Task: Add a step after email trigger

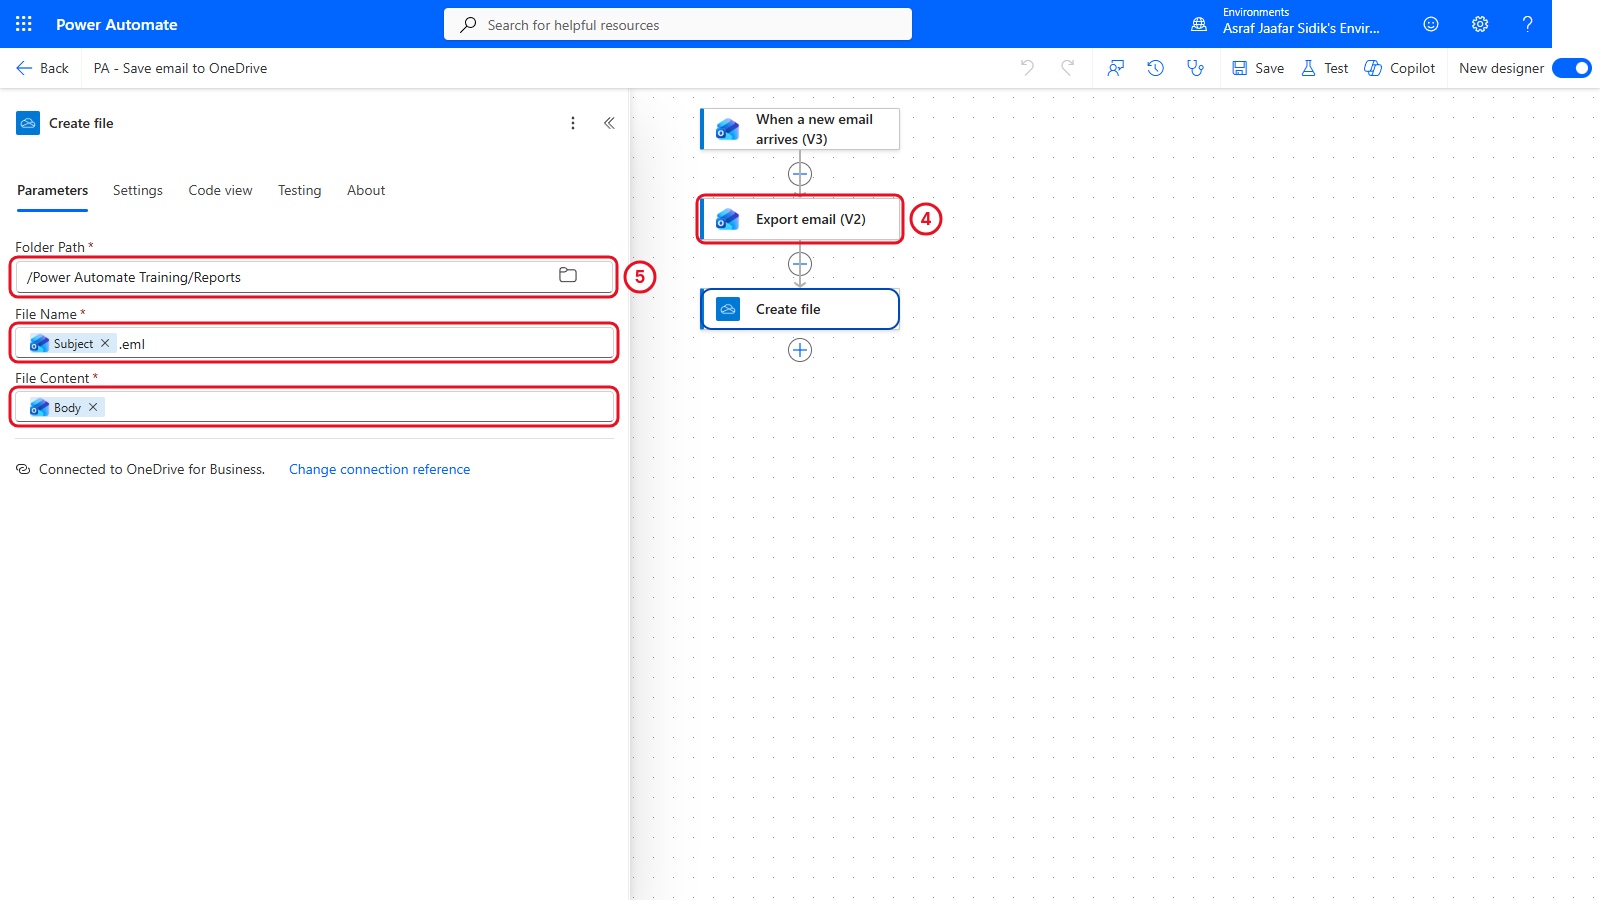Action: [x=800, y=174]
